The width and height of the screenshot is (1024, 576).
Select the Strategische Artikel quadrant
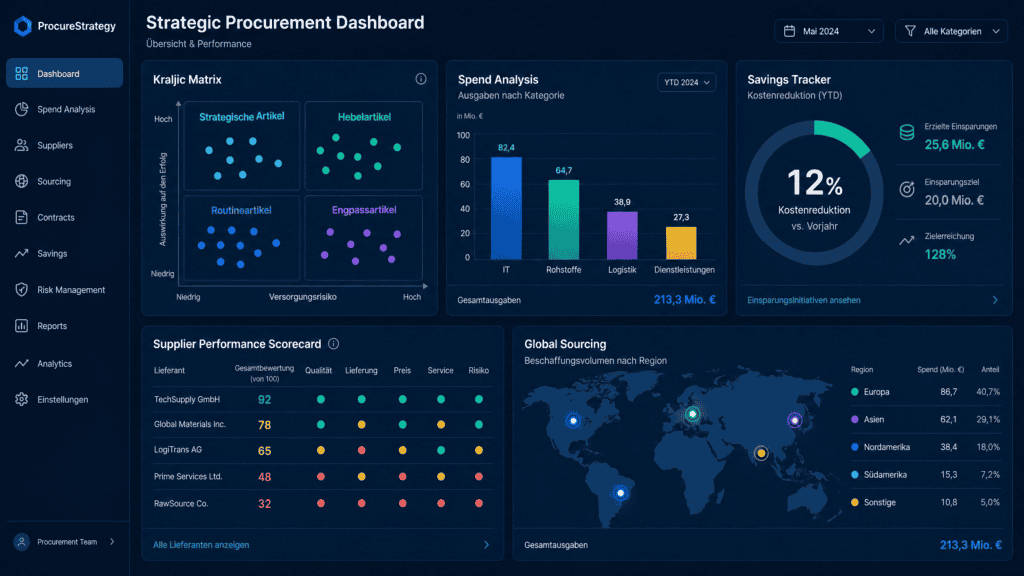point(242,146)
